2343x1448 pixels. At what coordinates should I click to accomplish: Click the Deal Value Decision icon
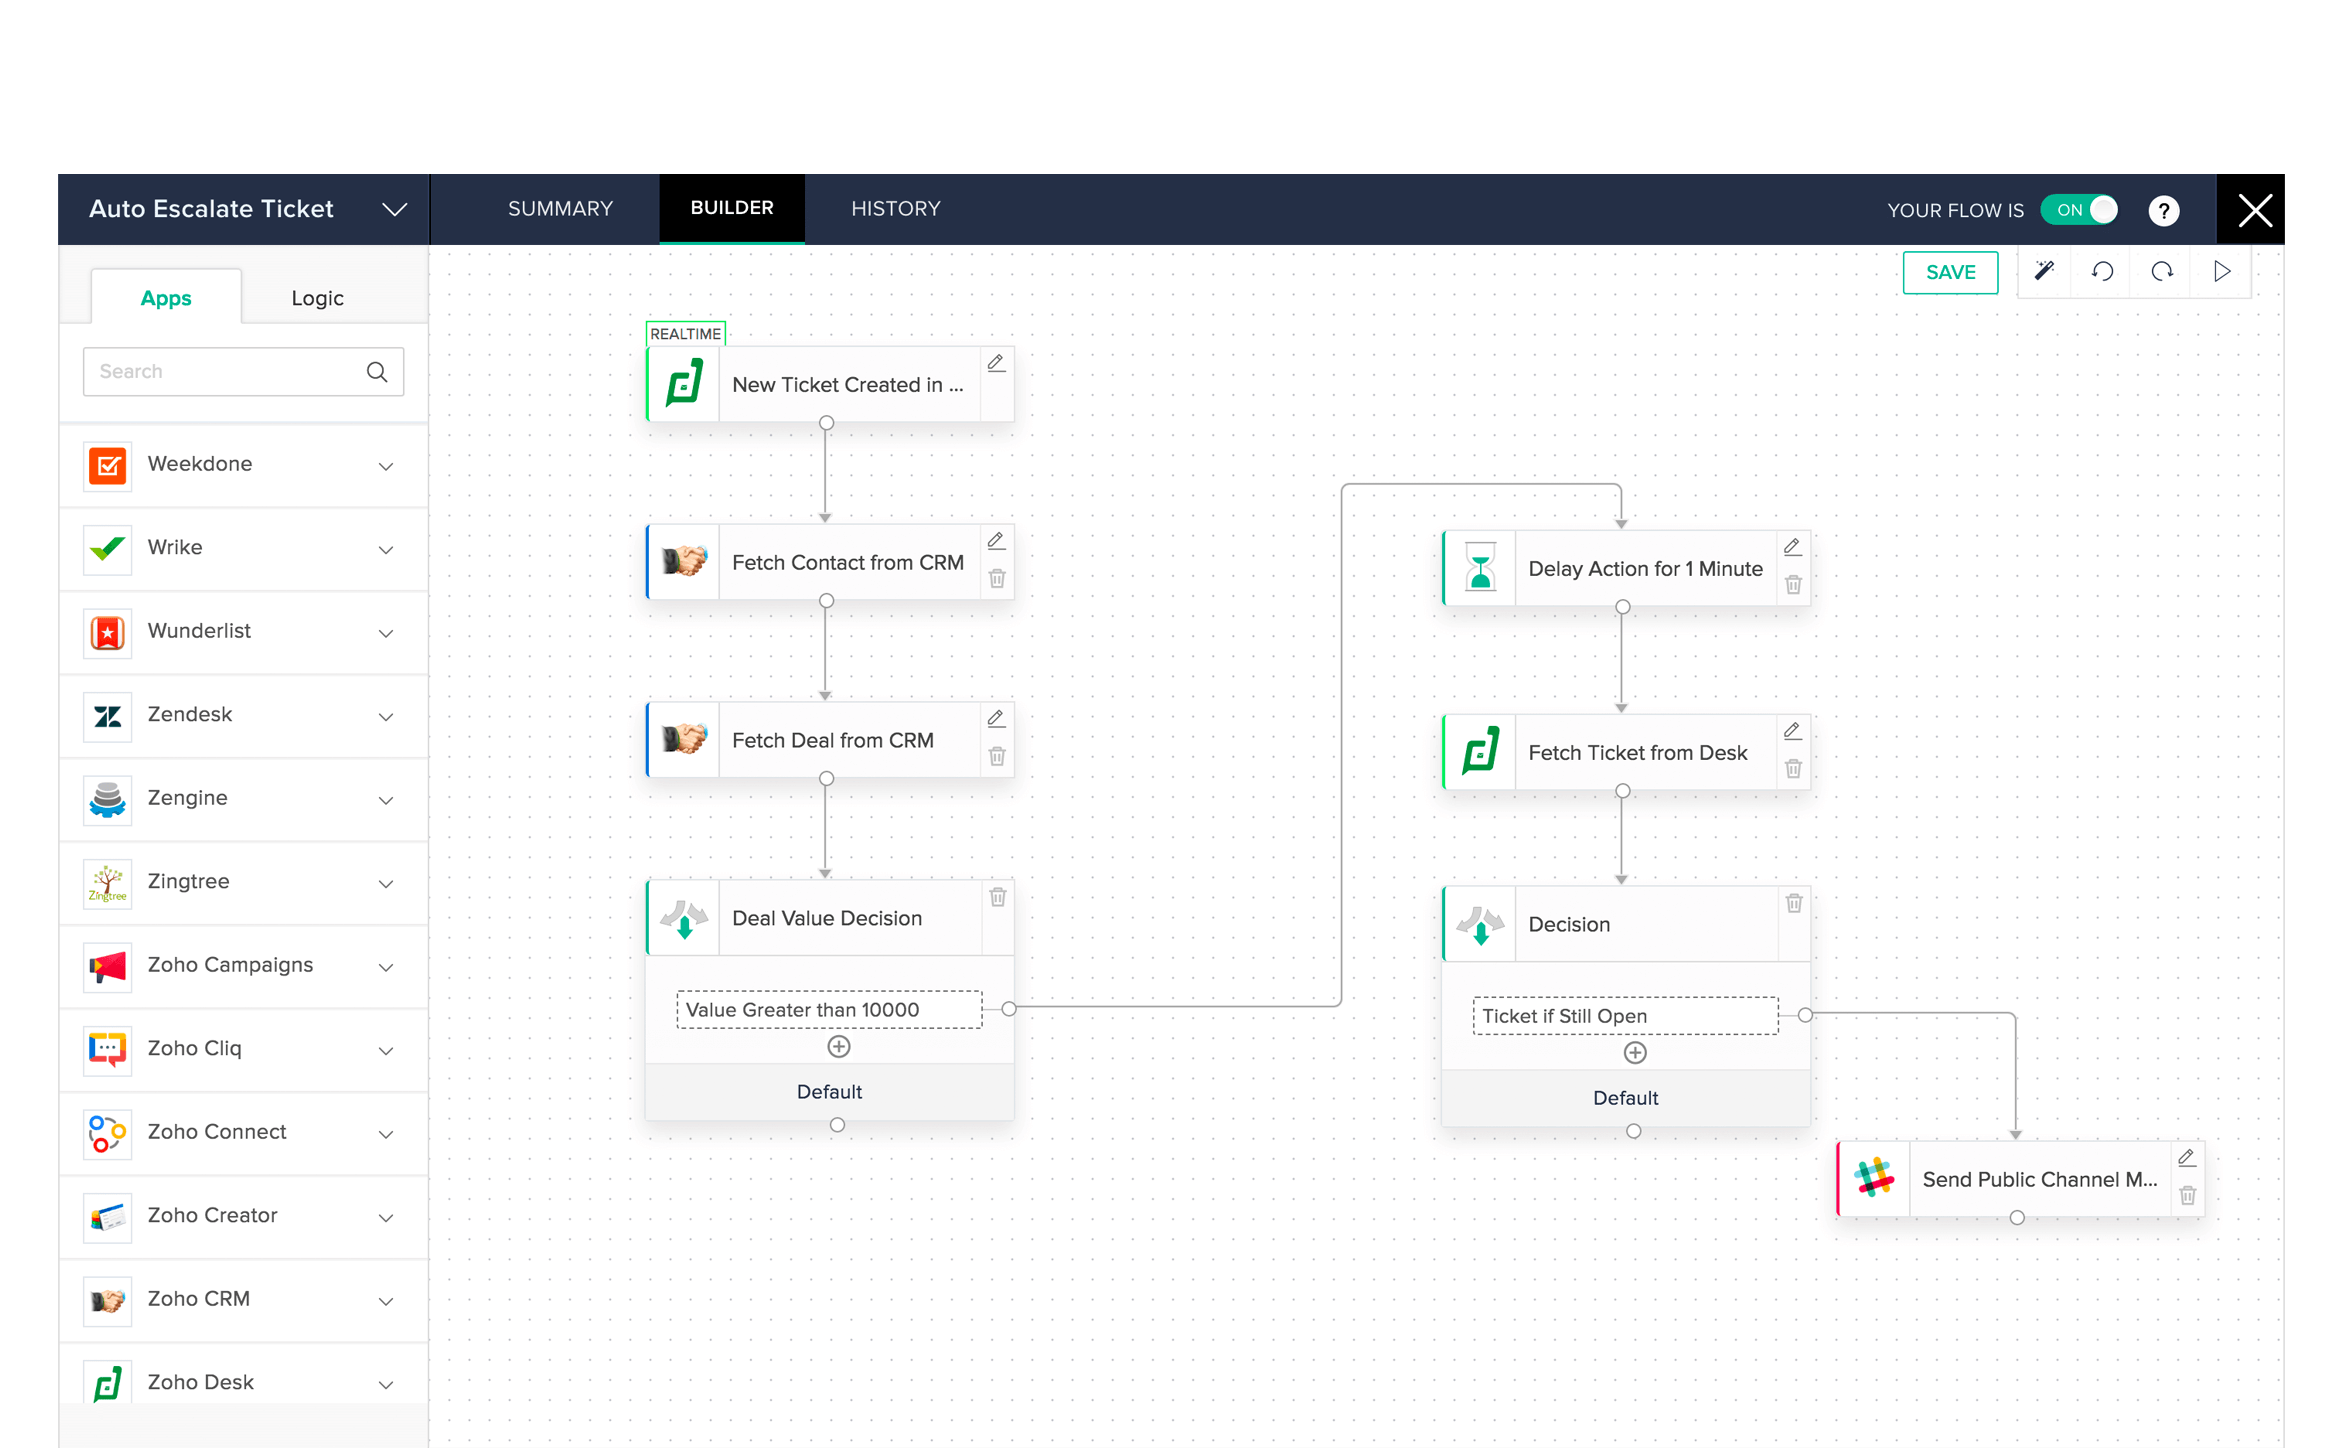(x=686, y=917)
